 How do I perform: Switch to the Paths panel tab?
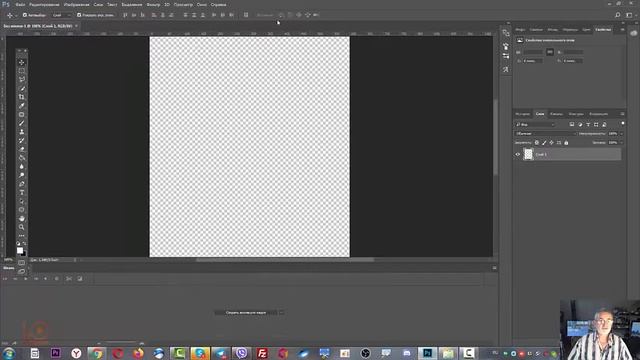pyautogui.click(x=576, y=114)
